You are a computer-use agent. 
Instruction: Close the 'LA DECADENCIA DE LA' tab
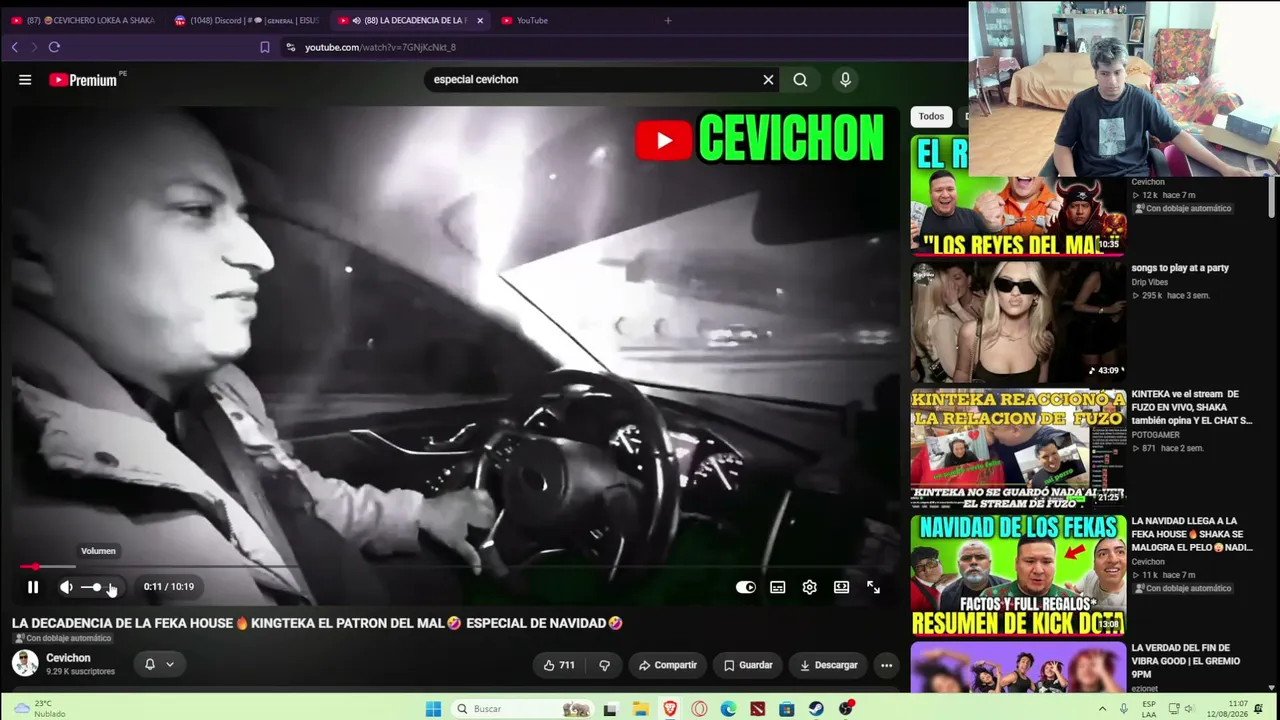point(480,20)
